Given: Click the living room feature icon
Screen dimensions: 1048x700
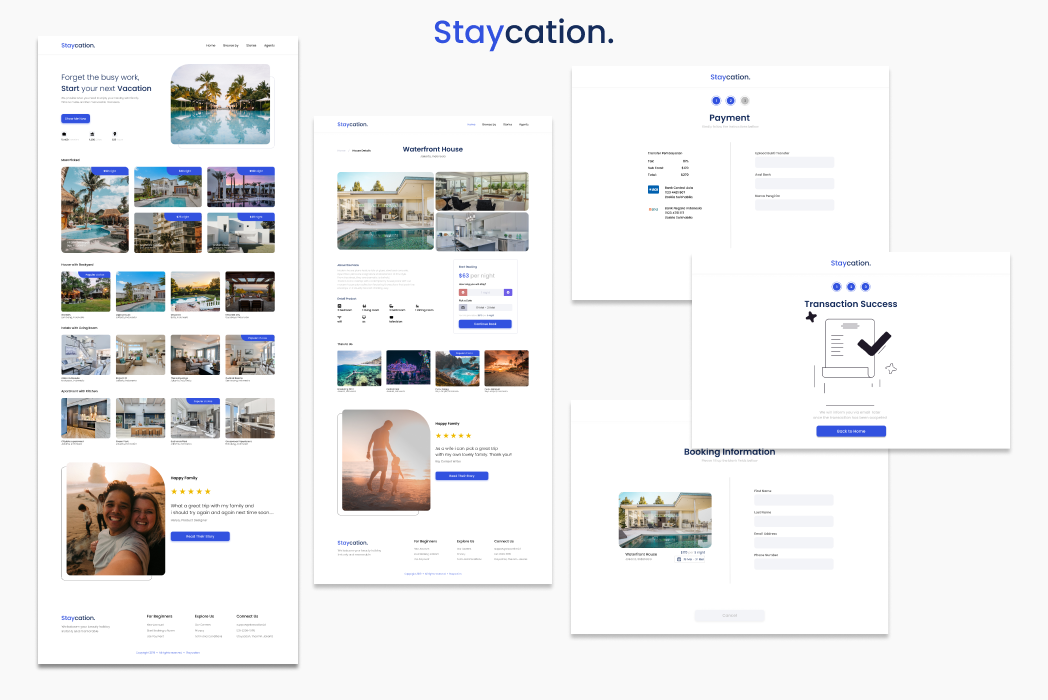Looking at the screenshot, I should click(364, 306).
